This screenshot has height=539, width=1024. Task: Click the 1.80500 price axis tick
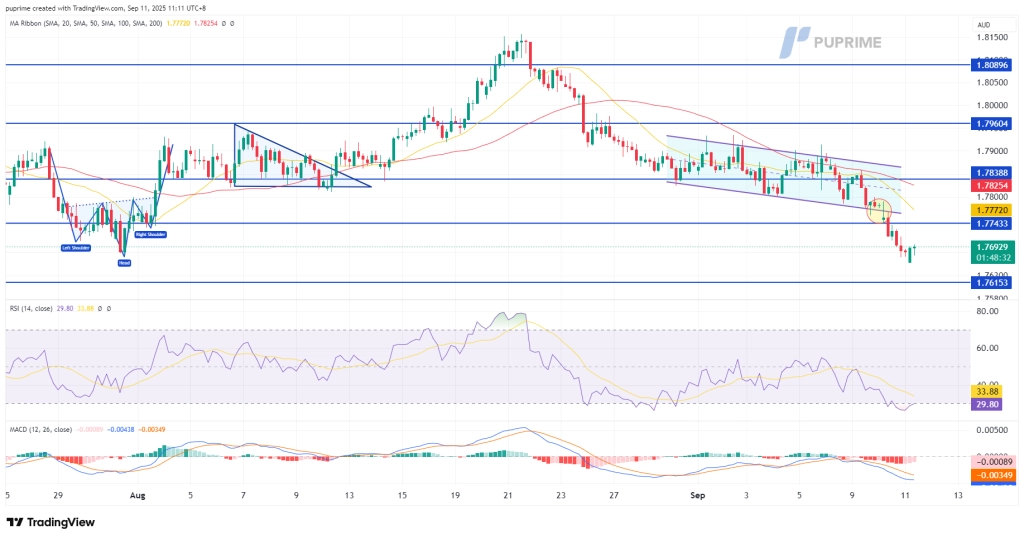pyautogui.click(x=992, y=82)
